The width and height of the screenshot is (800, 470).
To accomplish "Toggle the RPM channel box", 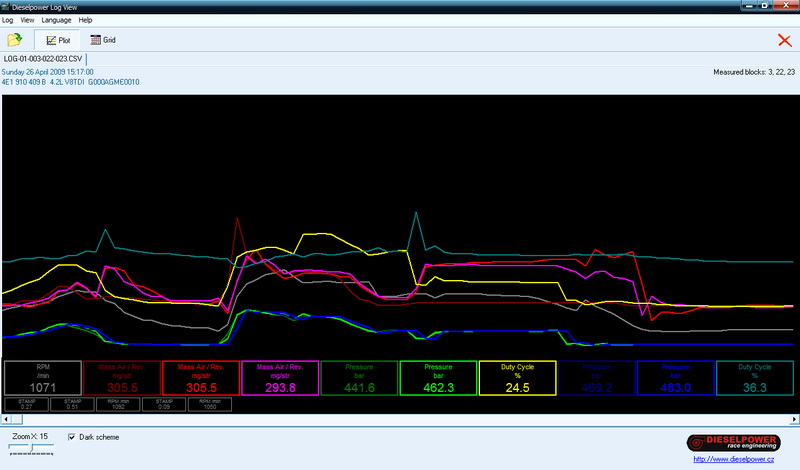I will [42, 377].
